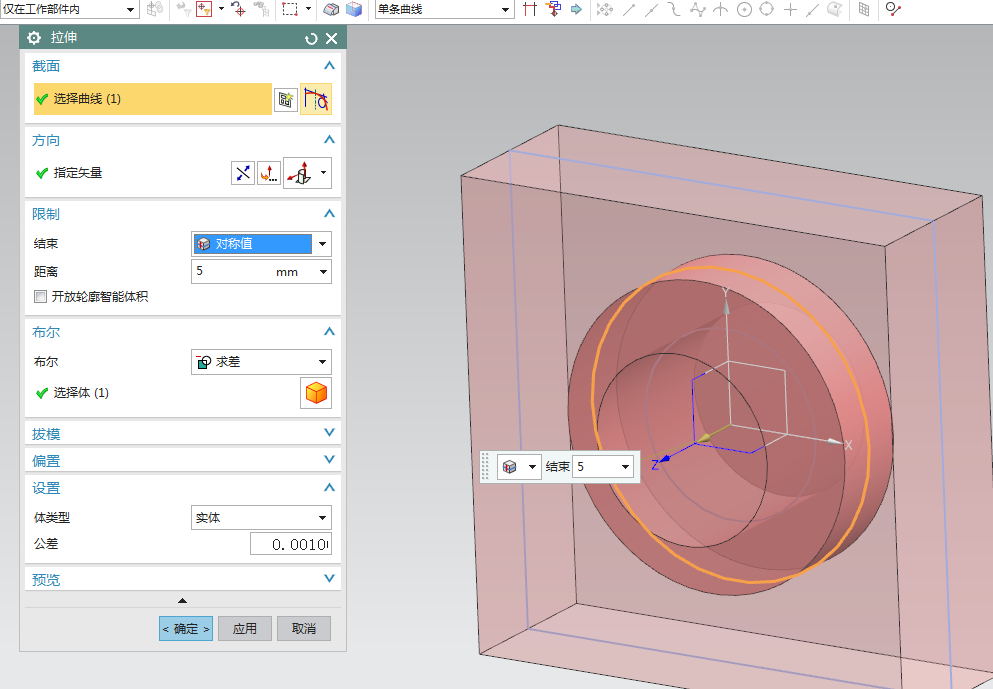Viewport: 993px width, 689px height.
Task: Expand the 拔模 section
Action: point(329,434)
